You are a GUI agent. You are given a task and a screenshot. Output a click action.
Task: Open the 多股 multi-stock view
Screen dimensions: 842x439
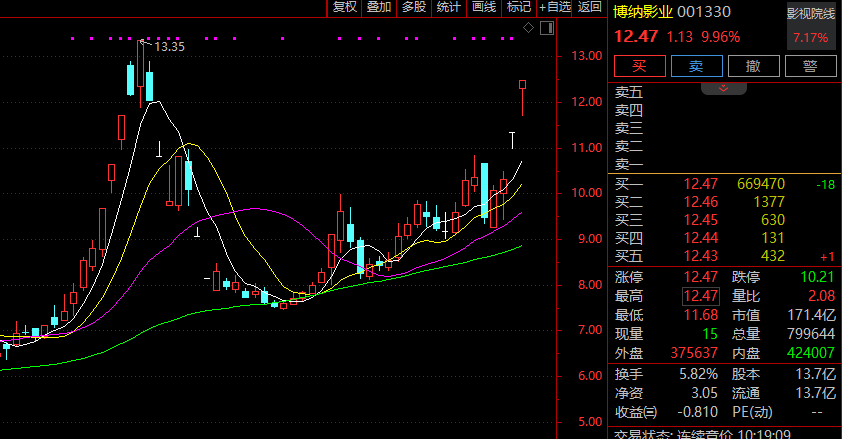pyautogui.click(x=414, y=7)
